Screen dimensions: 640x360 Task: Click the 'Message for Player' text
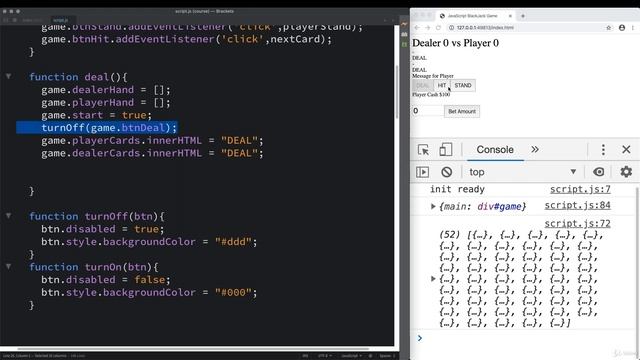[433, 76]
